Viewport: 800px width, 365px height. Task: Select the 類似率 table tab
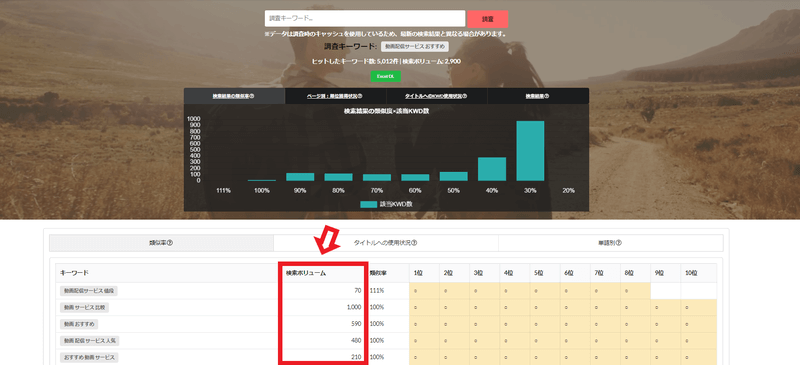(161, 243)
